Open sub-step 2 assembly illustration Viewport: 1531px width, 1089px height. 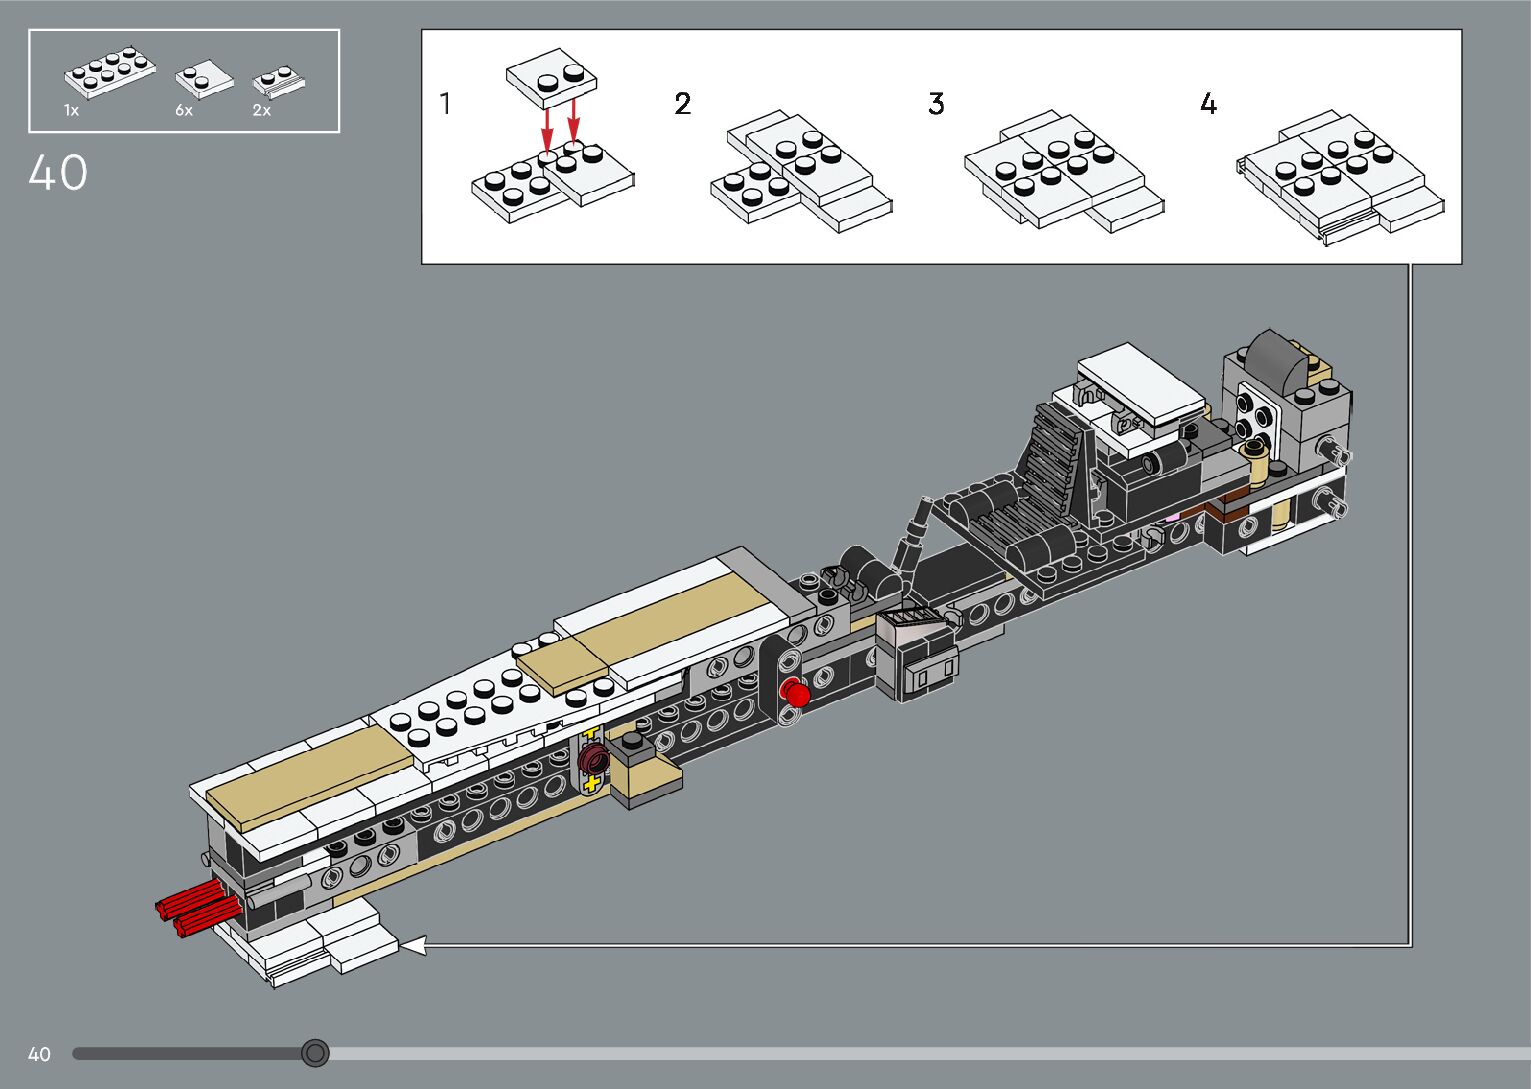pos(800,172)
